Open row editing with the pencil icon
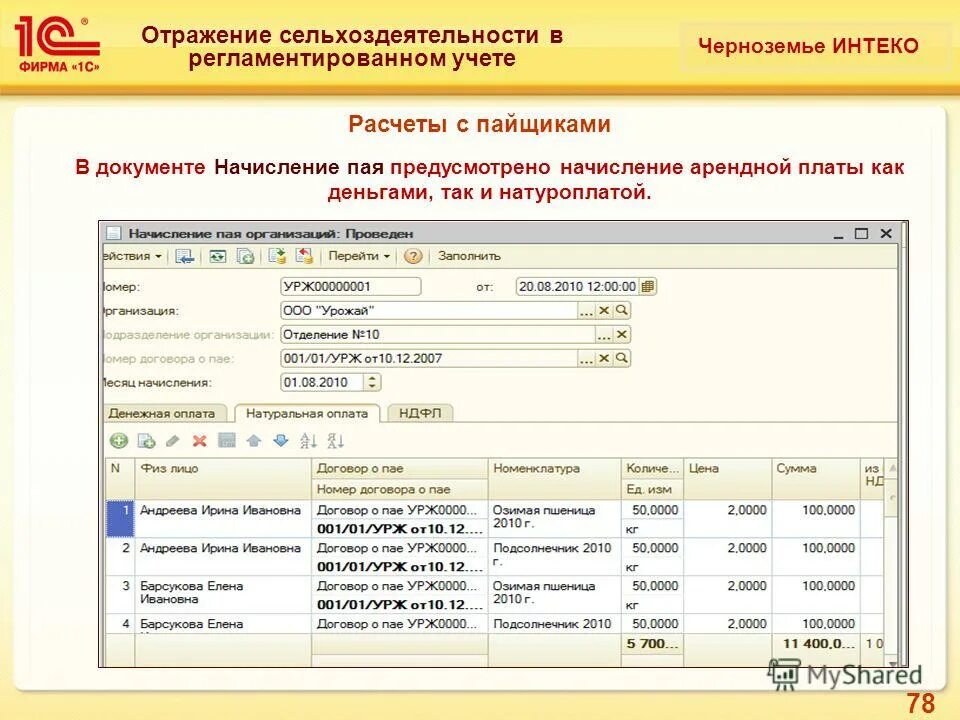 click(x=173, y=441)
